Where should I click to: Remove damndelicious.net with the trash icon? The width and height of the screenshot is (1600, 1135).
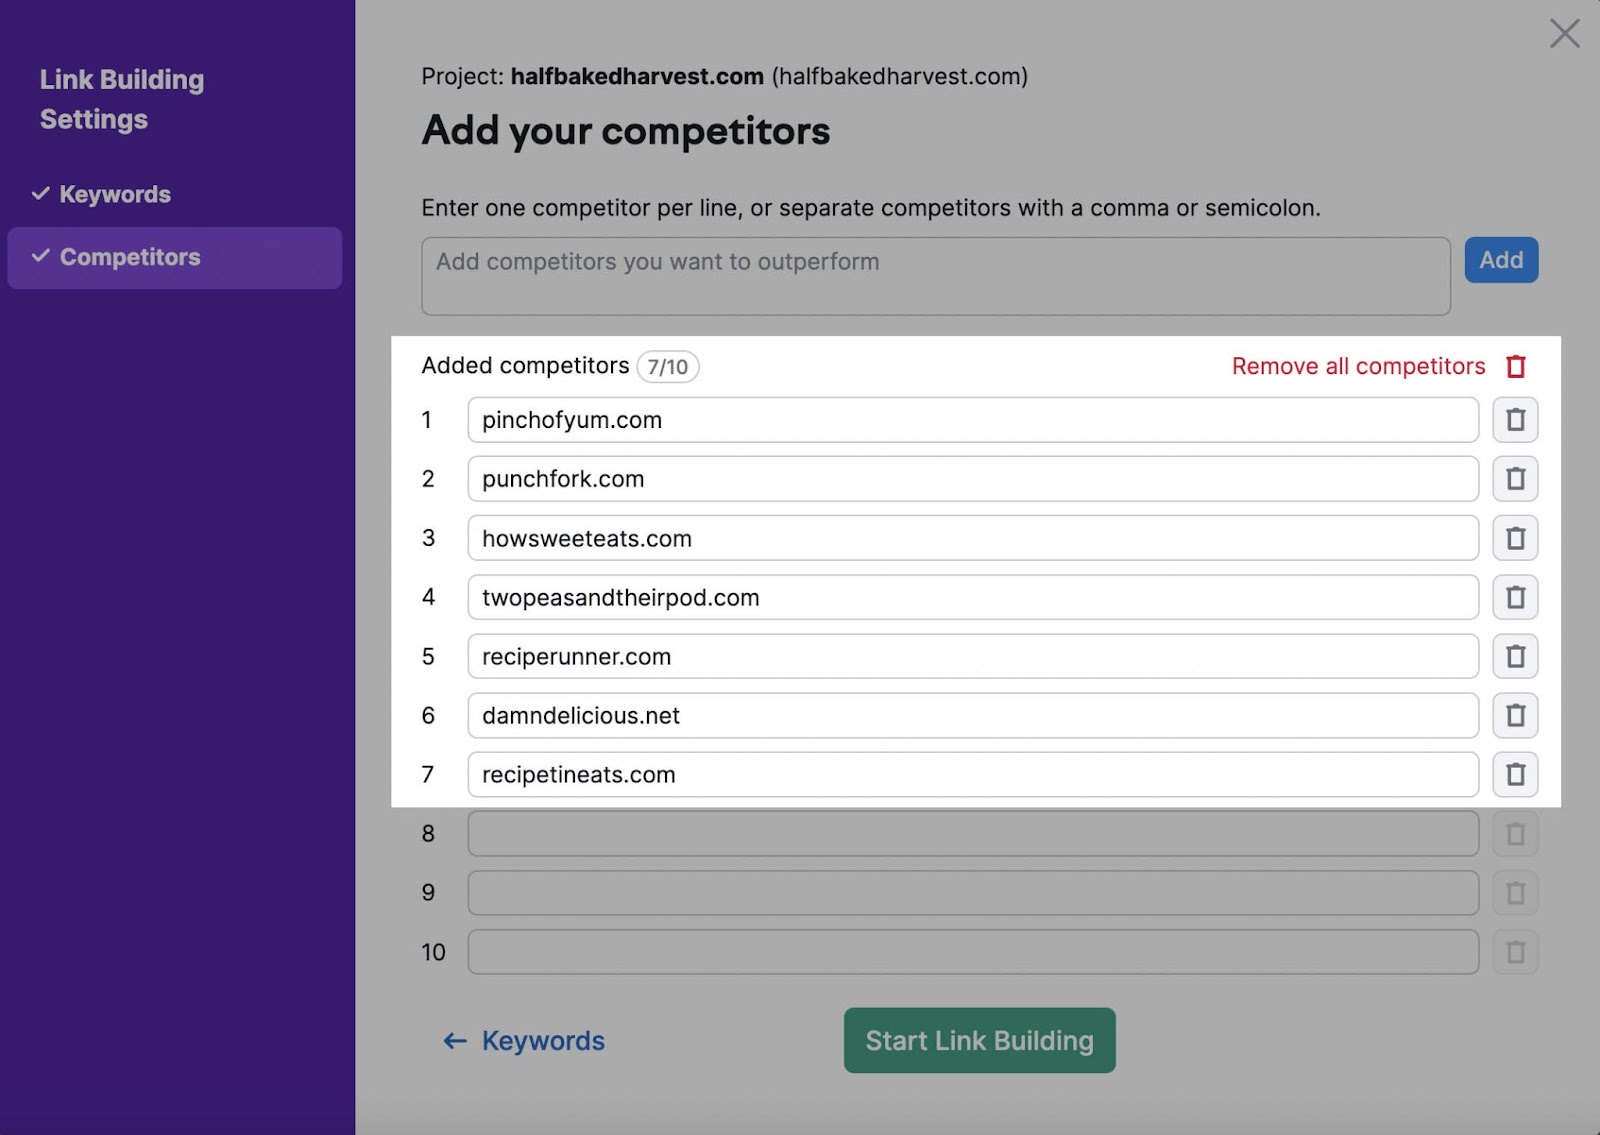[1515, 716]
